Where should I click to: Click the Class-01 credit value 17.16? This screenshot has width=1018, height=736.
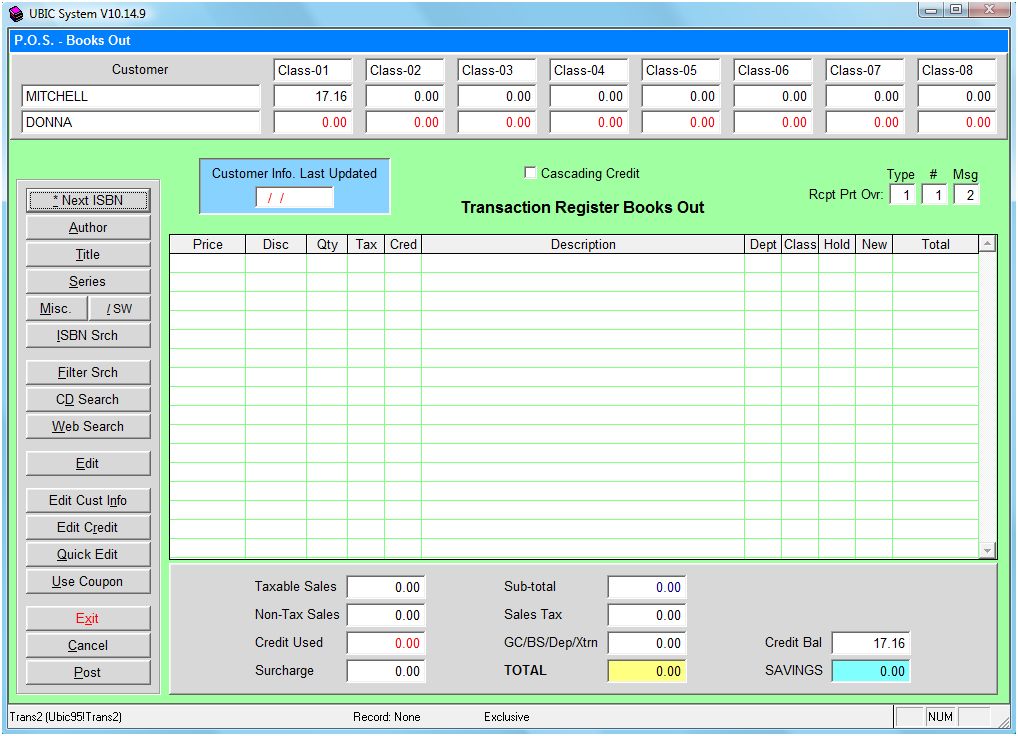[313, 96]
